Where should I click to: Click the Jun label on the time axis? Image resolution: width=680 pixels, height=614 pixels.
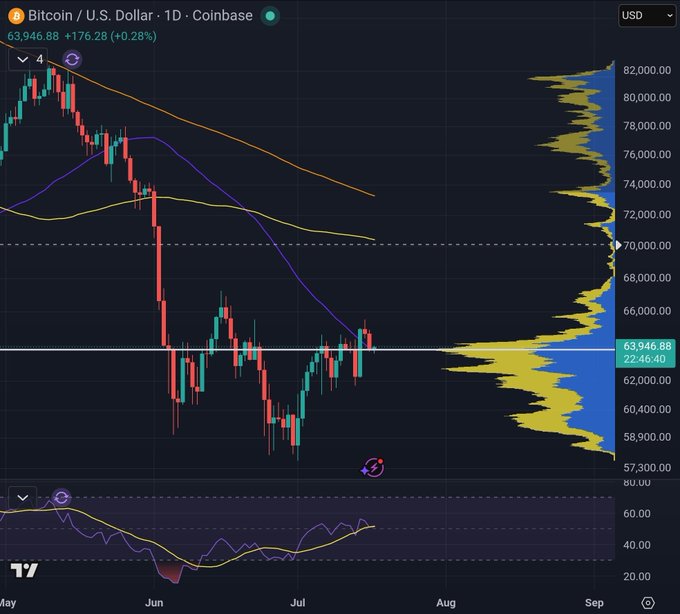point(154,603)
